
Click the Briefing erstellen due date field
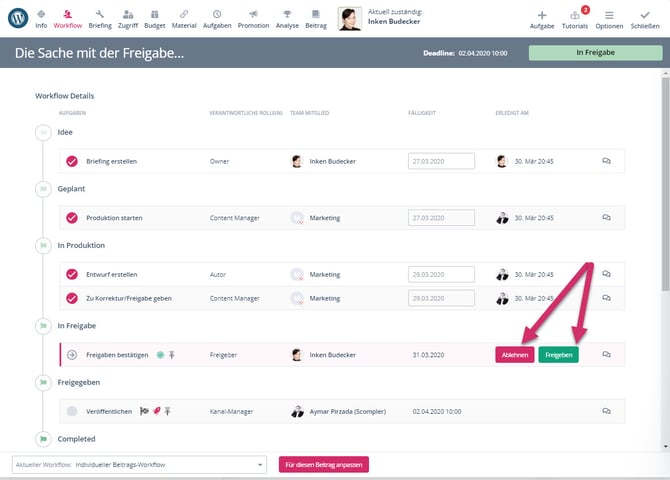[x=439, y=161]
